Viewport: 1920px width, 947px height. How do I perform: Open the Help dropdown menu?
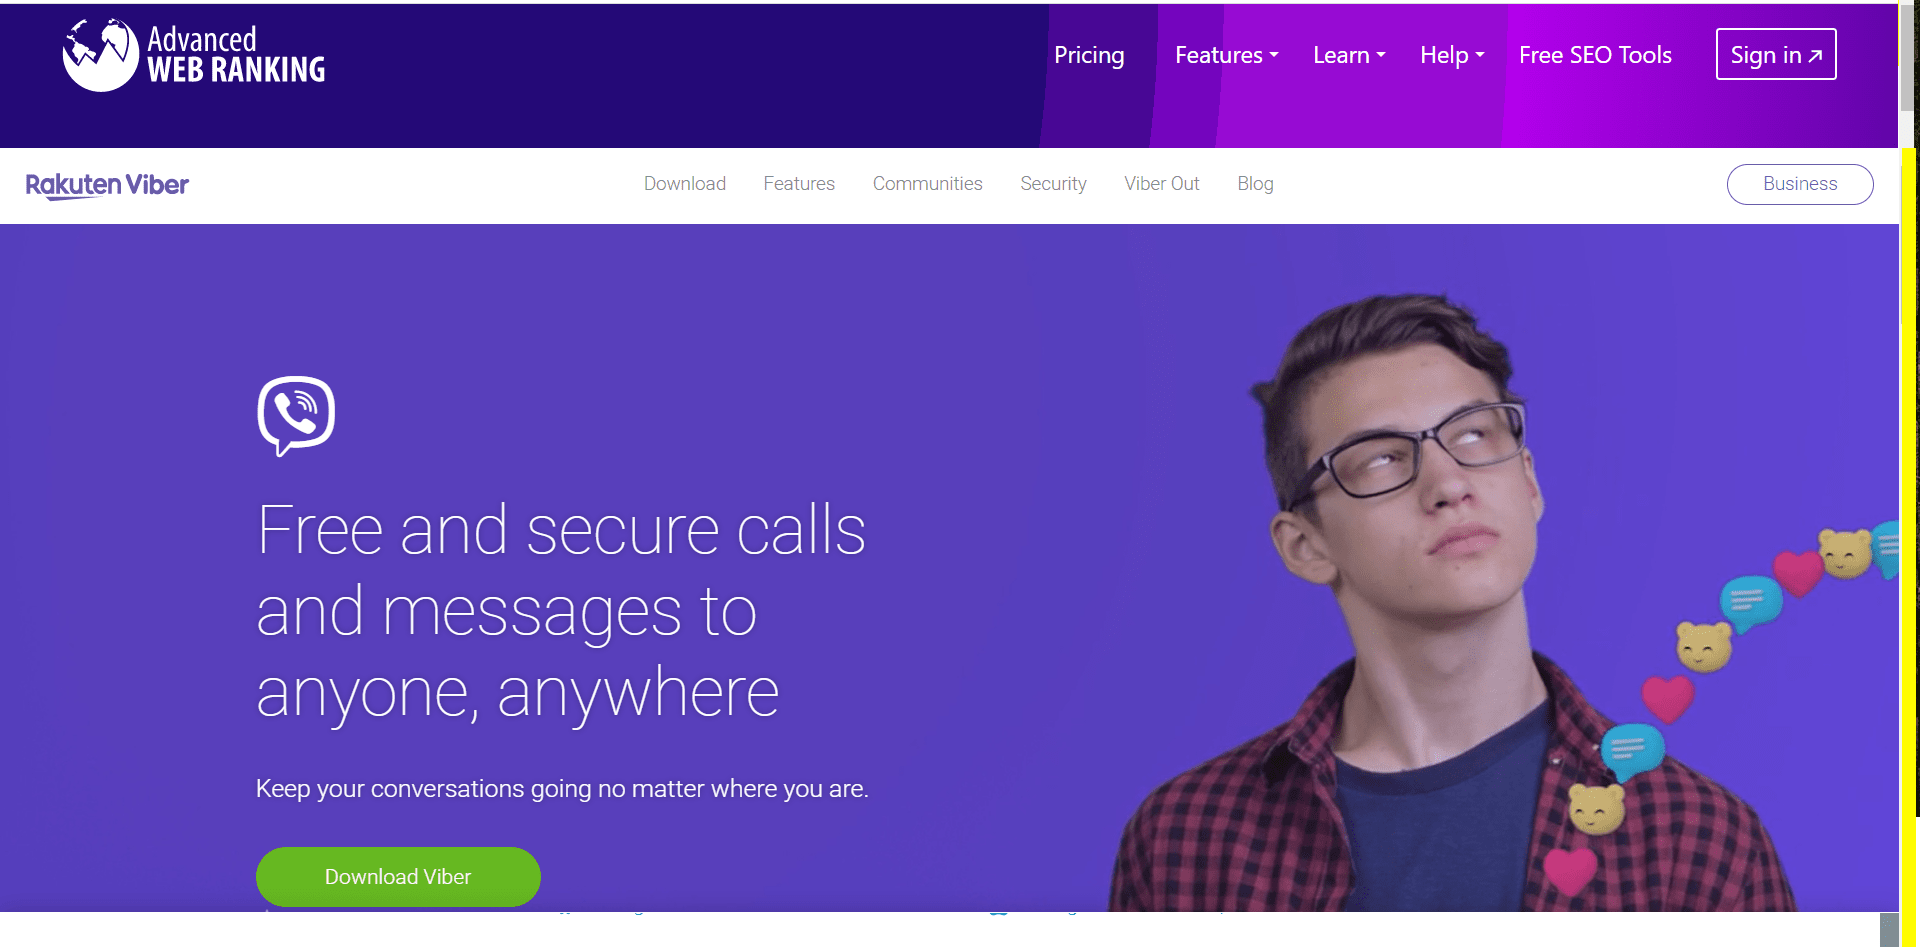tap(1452, 55)
